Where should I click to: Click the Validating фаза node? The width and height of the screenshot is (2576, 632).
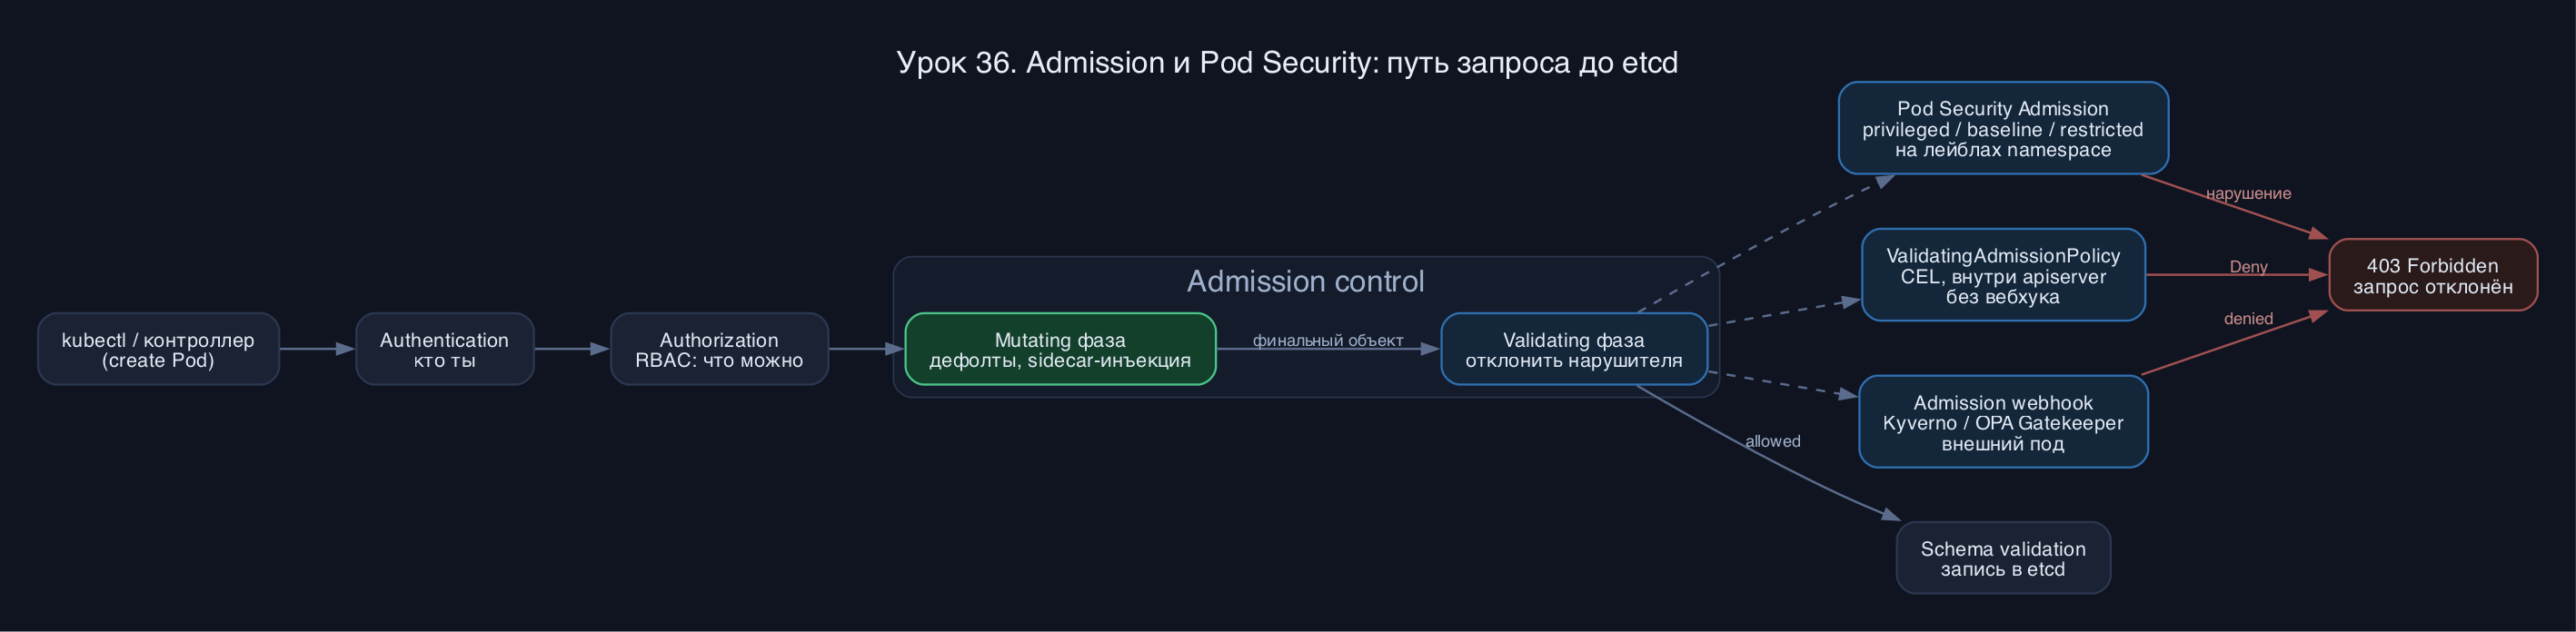[x=1574, y=349]
